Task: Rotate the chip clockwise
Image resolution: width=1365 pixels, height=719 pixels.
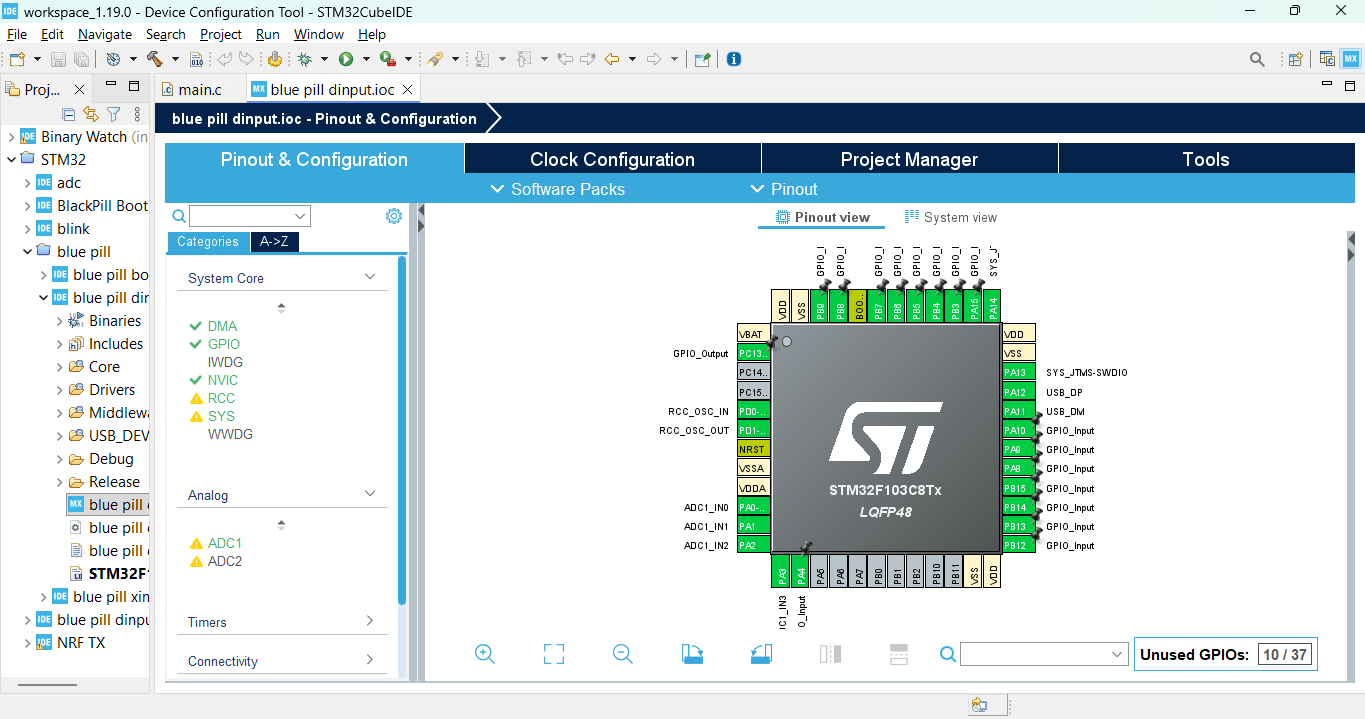Action: tap(692, 654)
